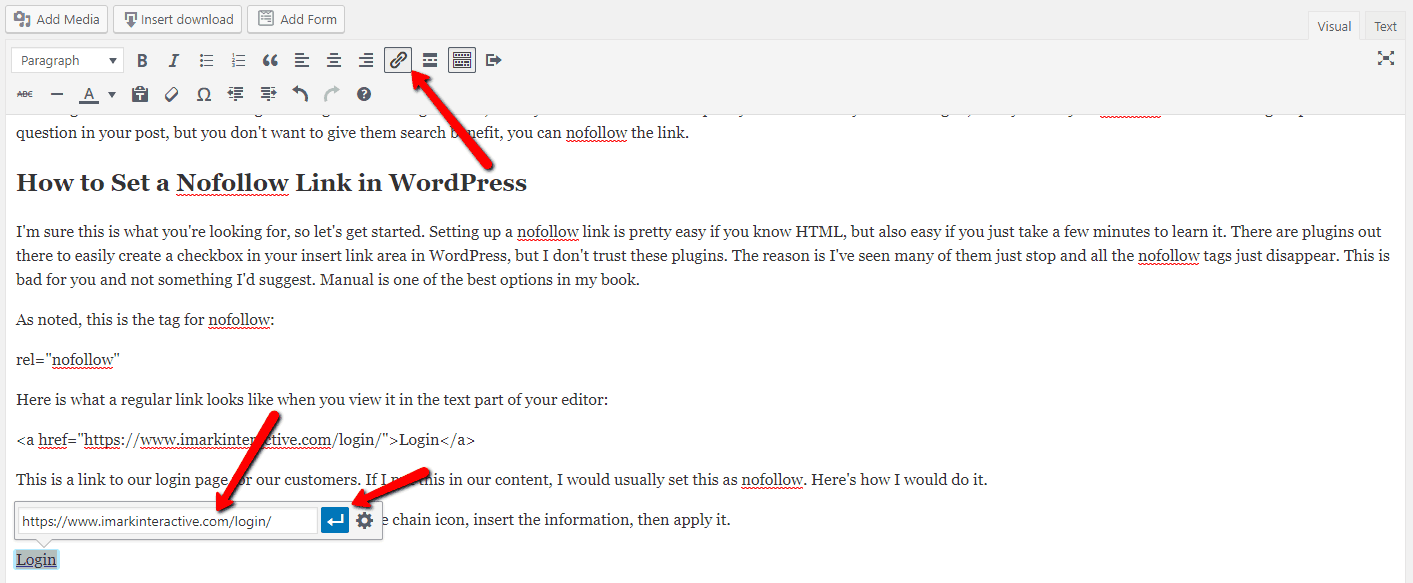The width and height of the screenshot is (1413, 583).
Task: Click the Add Media button
Action: tap(56, 19)
